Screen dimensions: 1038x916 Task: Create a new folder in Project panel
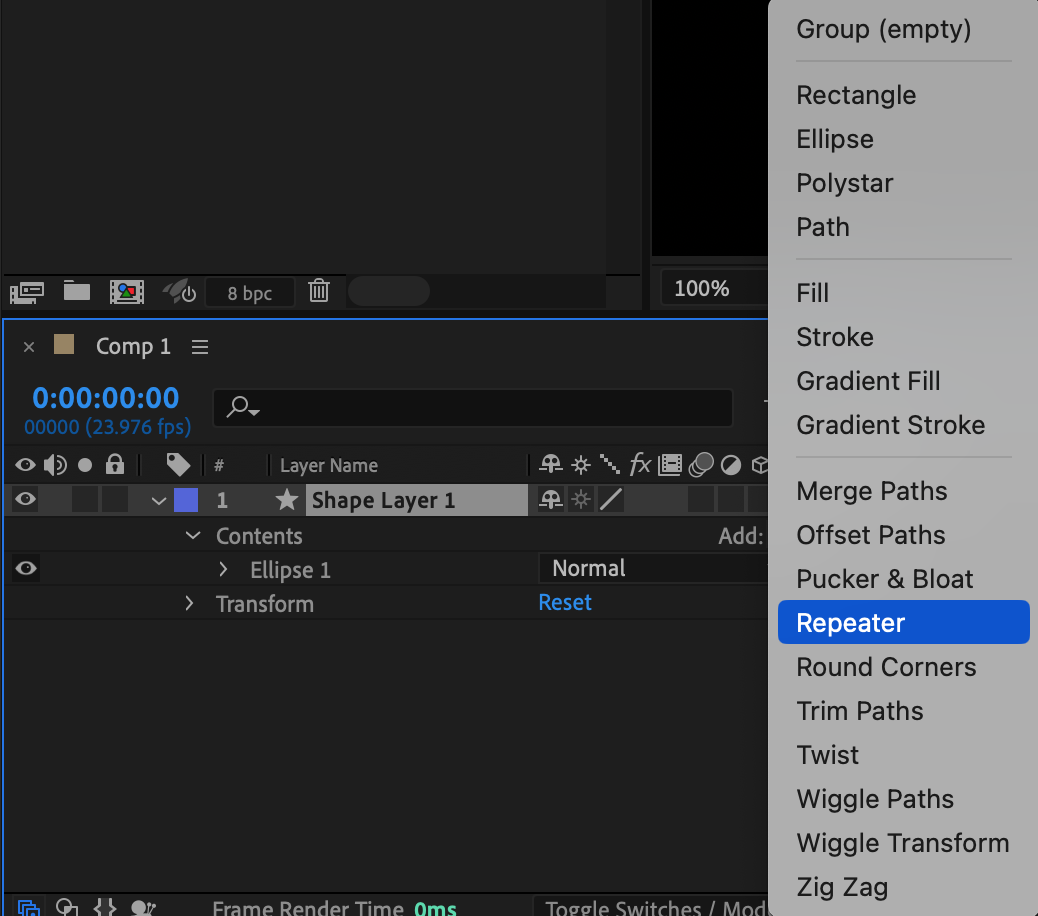pos(77,291)
